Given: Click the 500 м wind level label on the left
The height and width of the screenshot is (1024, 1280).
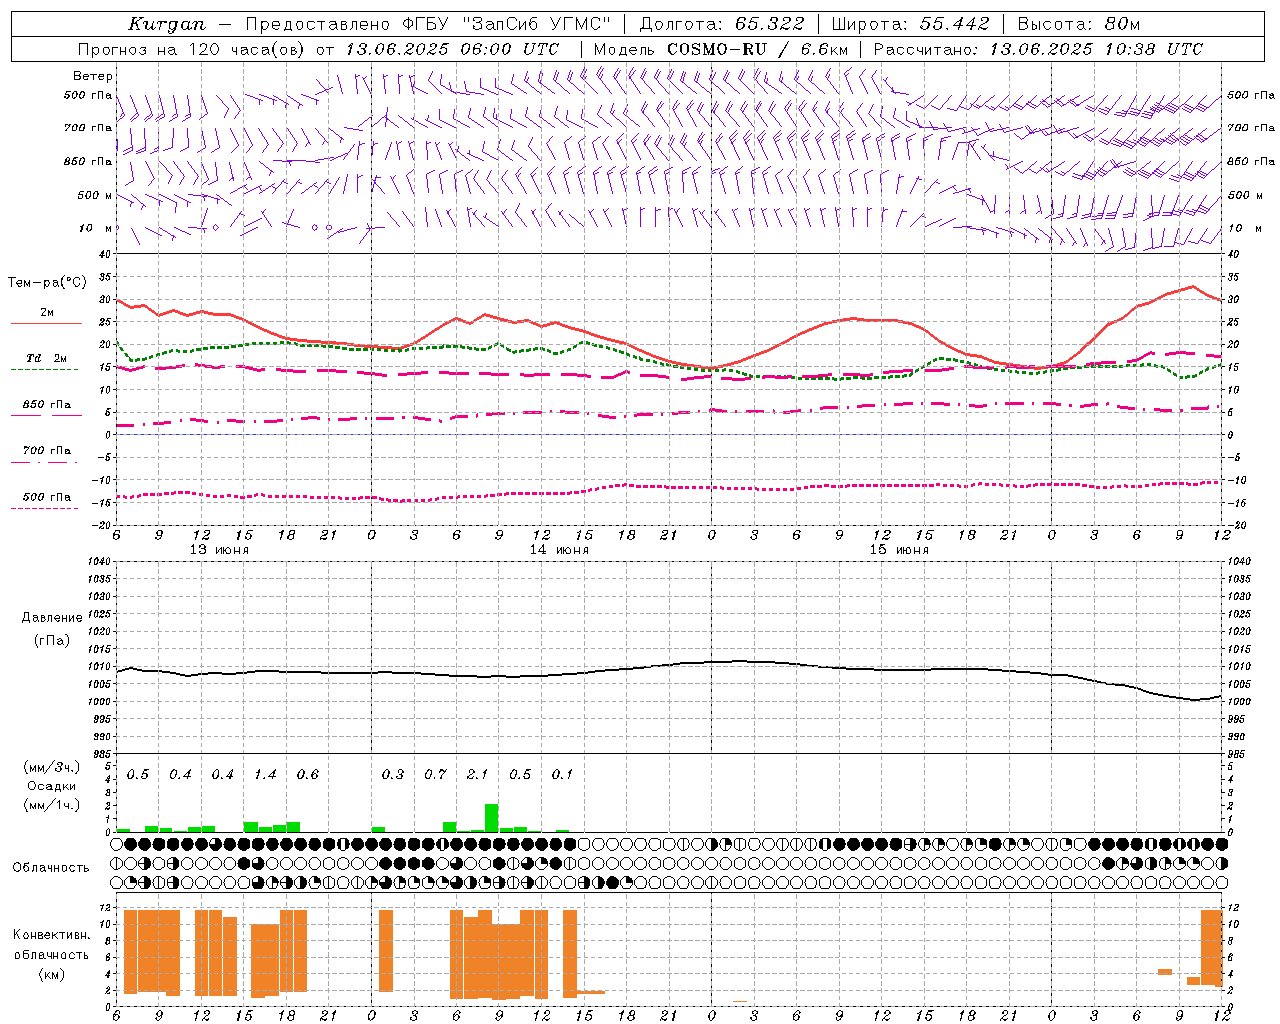Looking at the screenshot, I should pos(96,195).
